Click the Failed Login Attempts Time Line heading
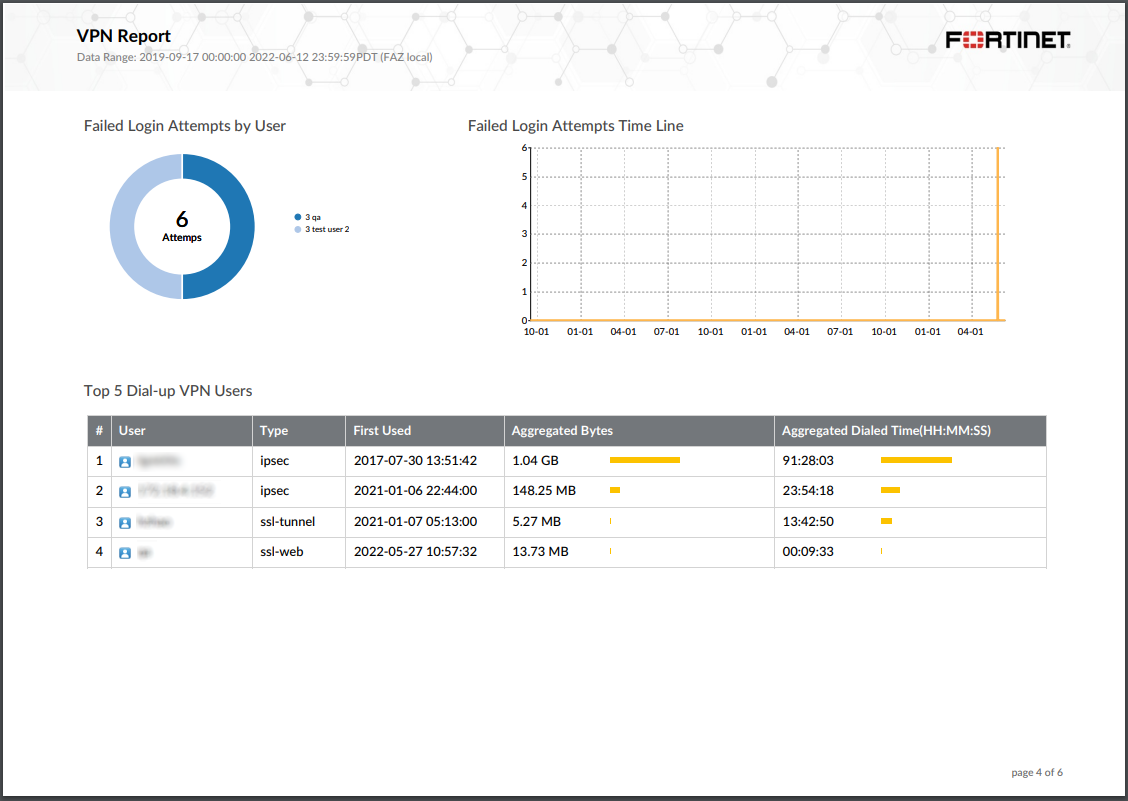Screen dimensions: 1128x801 [576, 126]
